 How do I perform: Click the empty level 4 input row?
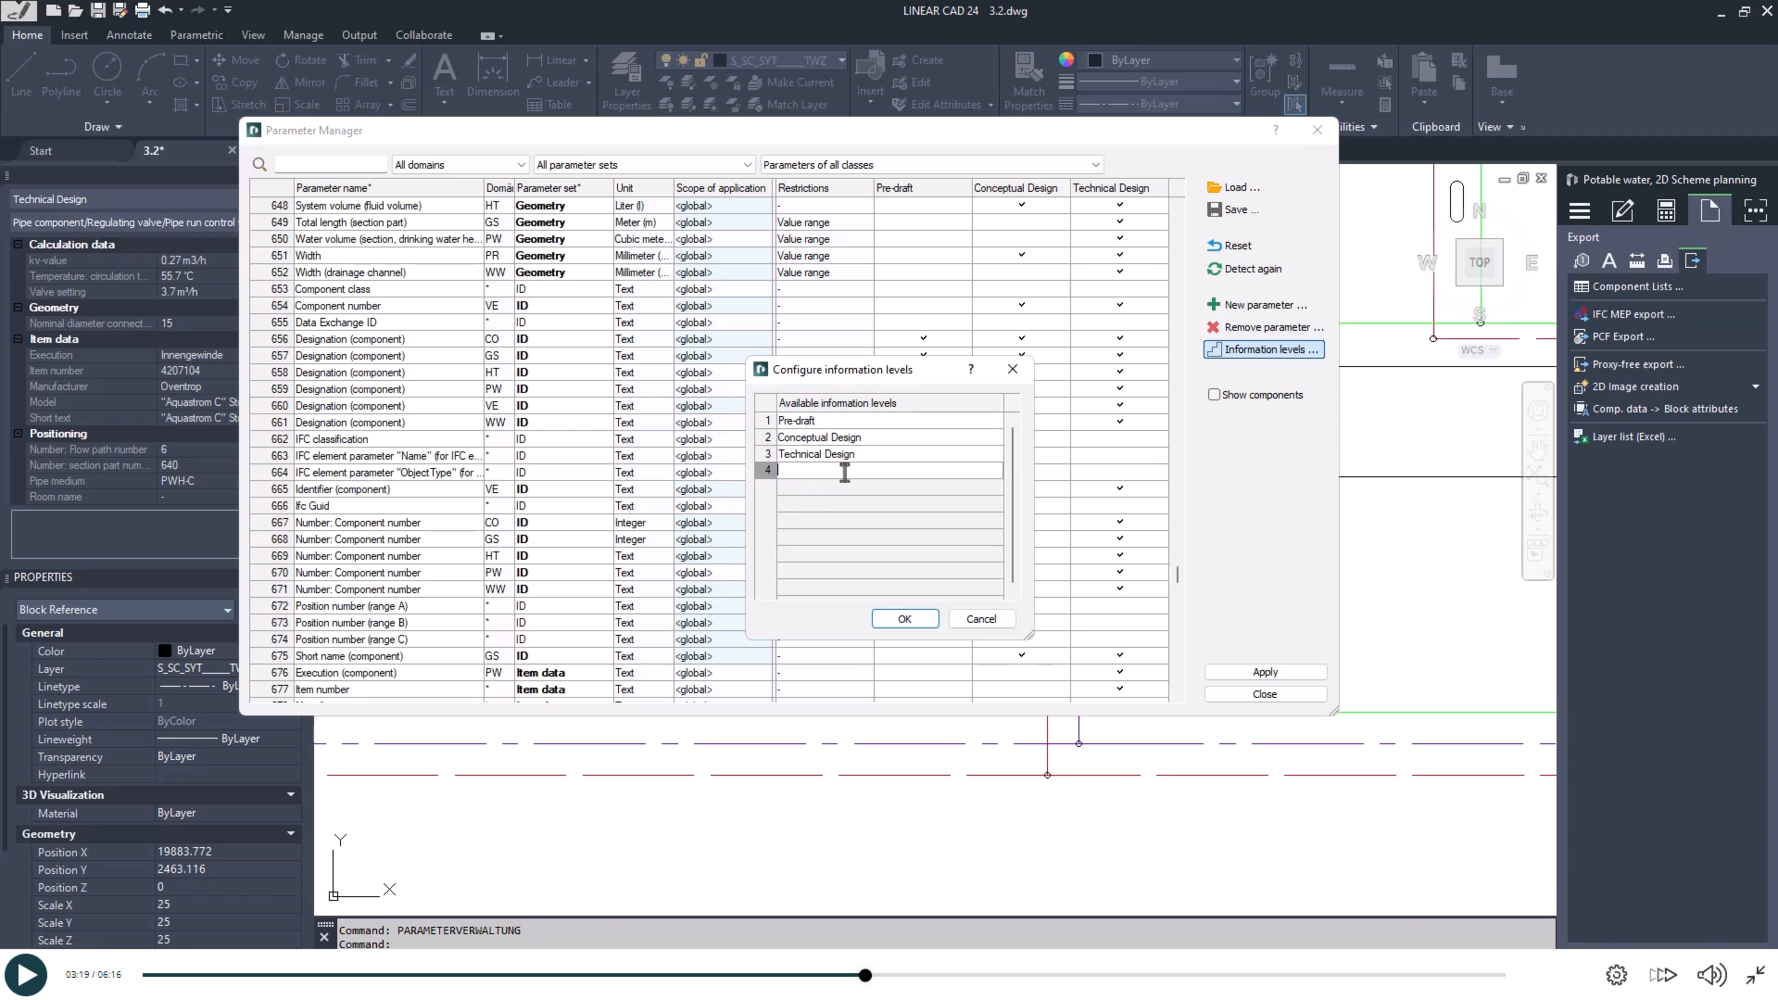tap(889, 470)
